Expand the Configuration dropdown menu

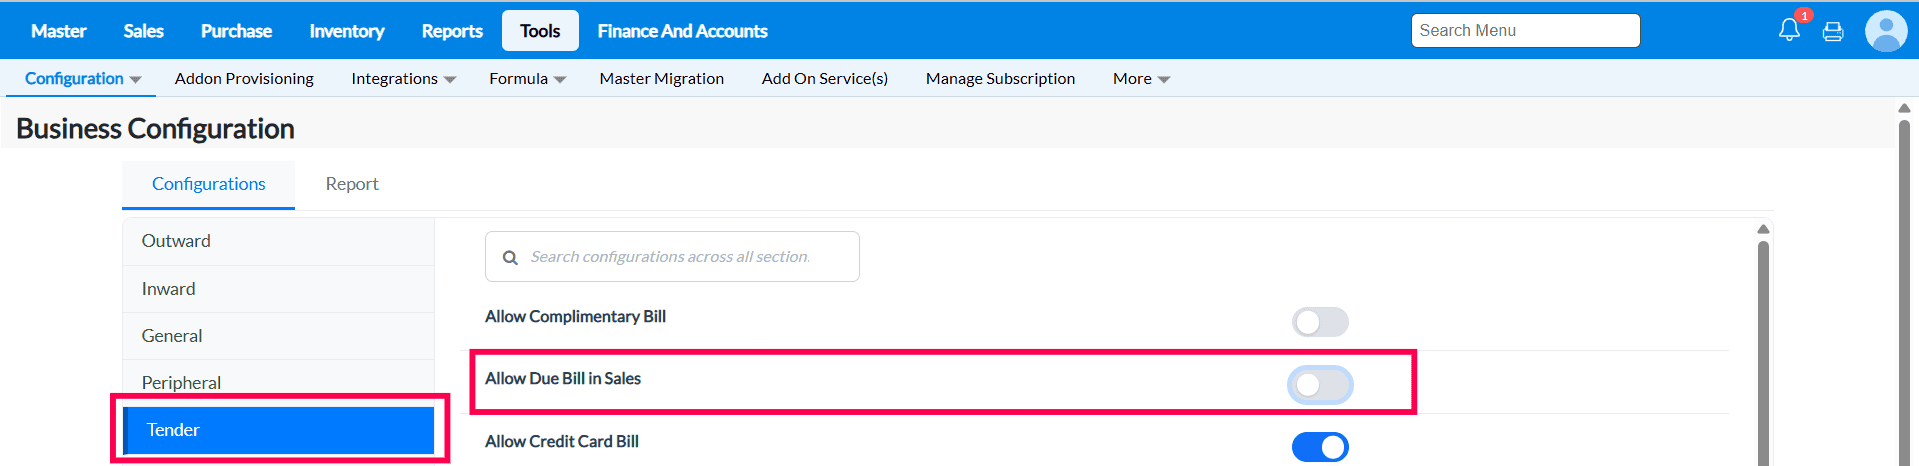click(x=82, y=78)
